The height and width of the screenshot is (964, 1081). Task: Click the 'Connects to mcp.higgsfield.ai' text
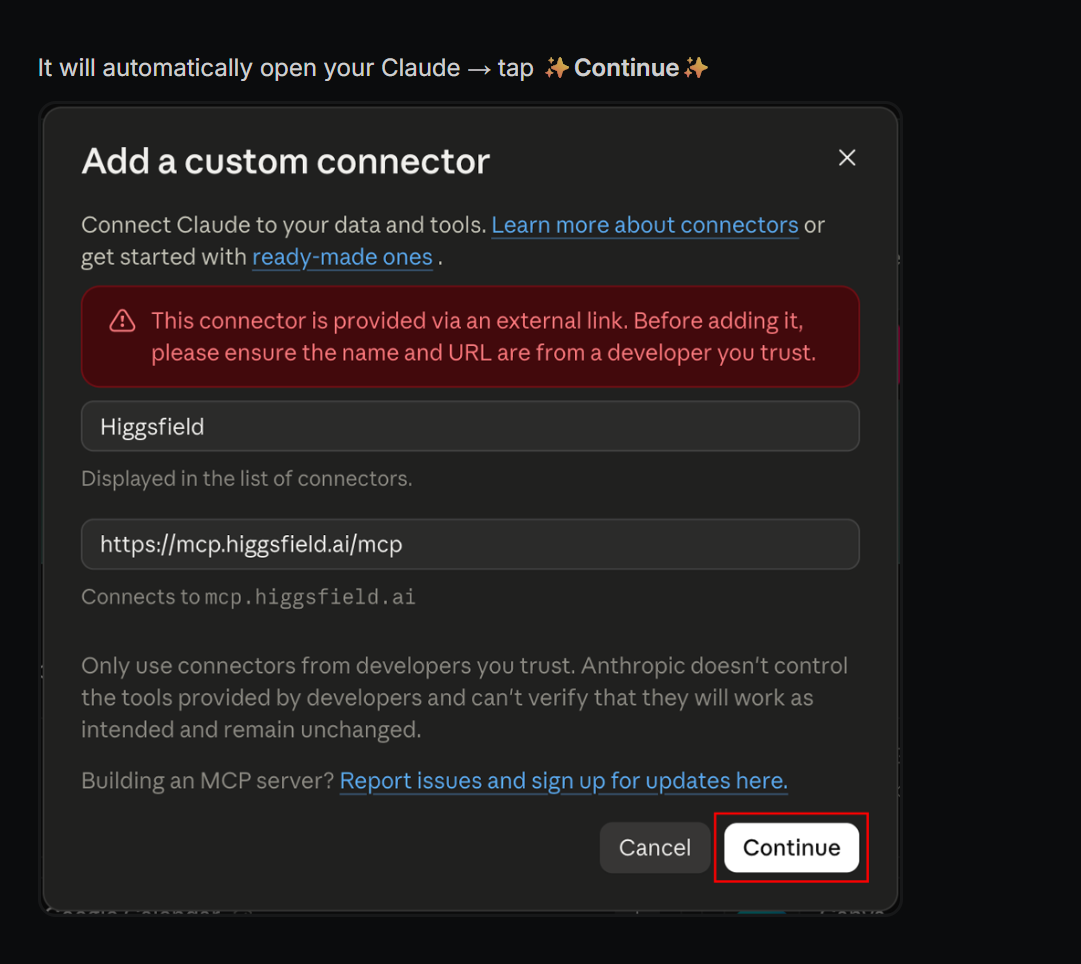pyautogui.click(x=248, y=596)
